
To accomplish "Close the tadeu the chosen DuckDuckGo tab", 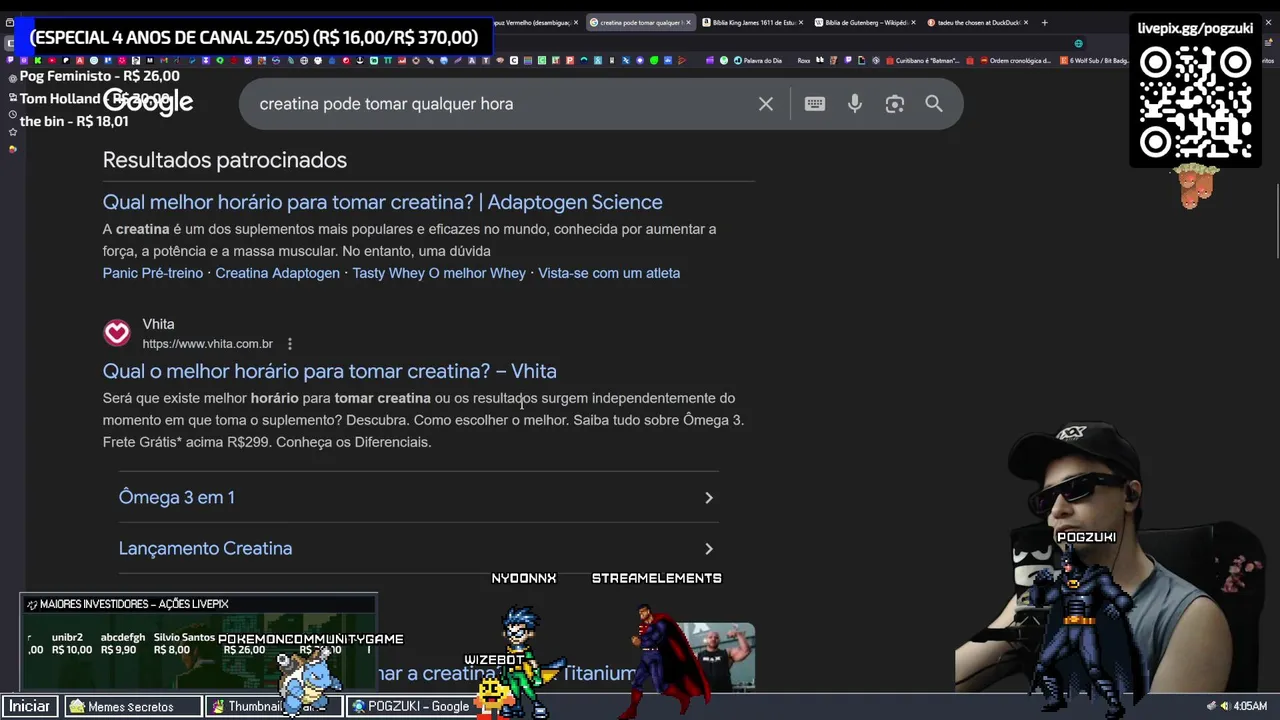I will click(x=1025, y=22).
